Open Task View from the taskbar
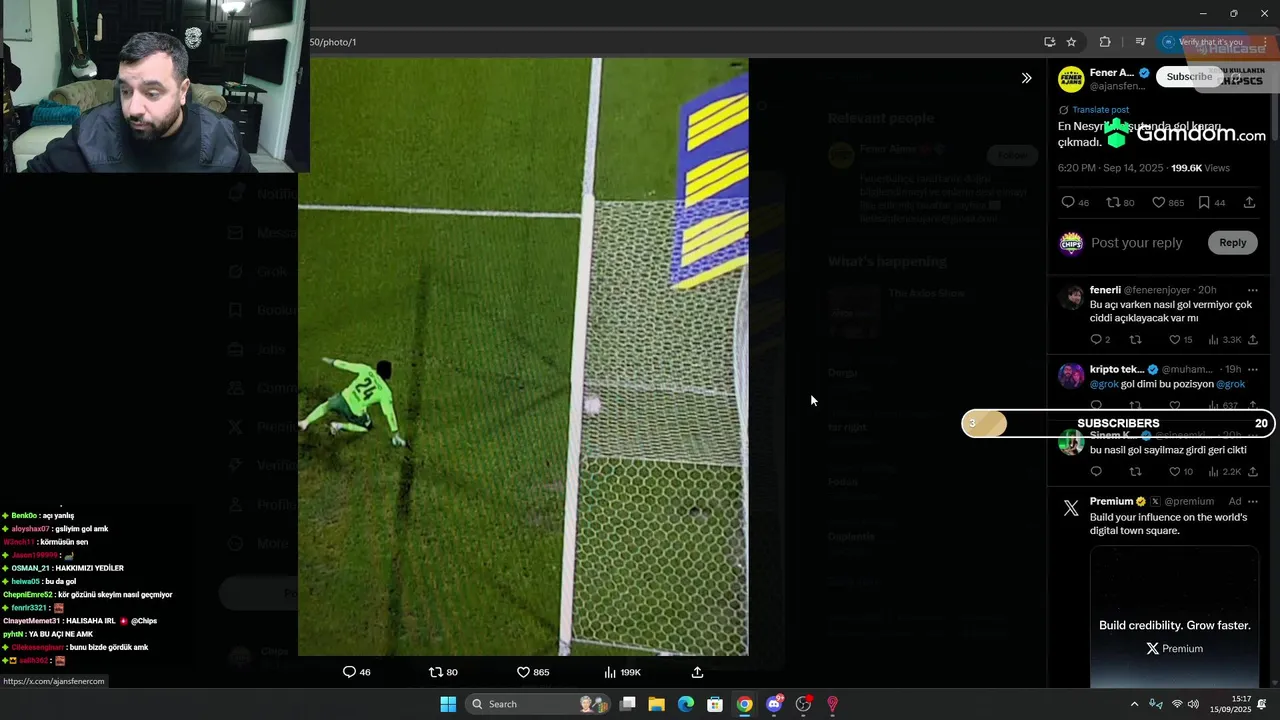Viewport: 1280px width, 720px height. (x=628, y=704)
